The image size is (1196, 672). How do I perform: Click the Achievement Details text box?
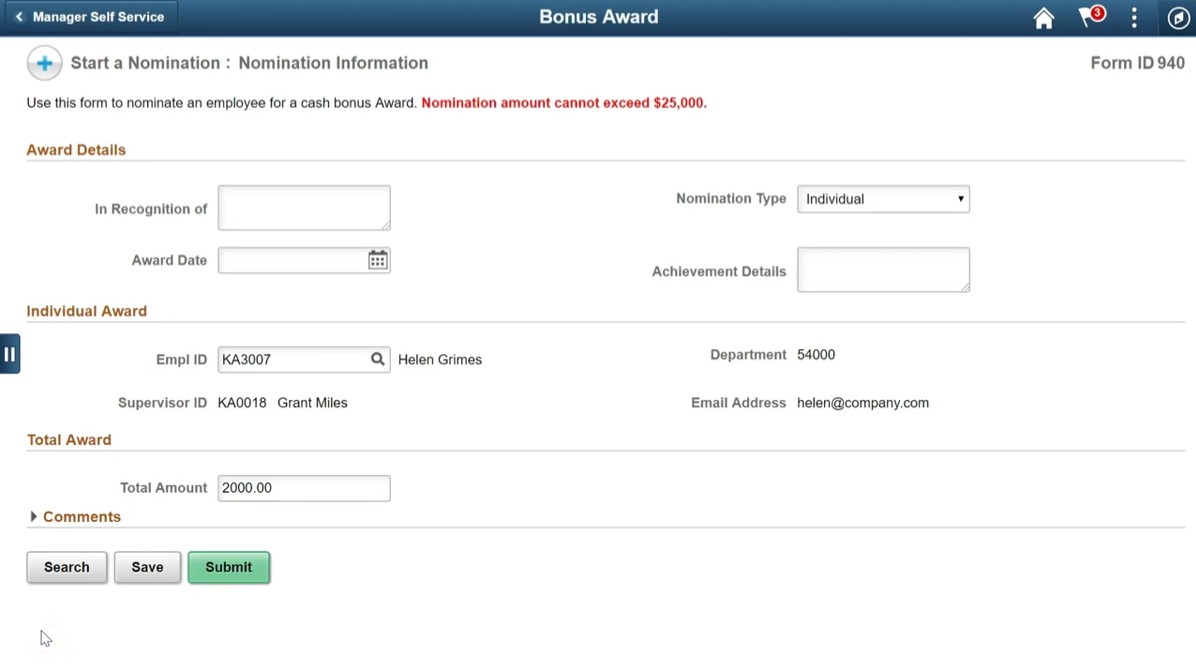coord(883,269)
